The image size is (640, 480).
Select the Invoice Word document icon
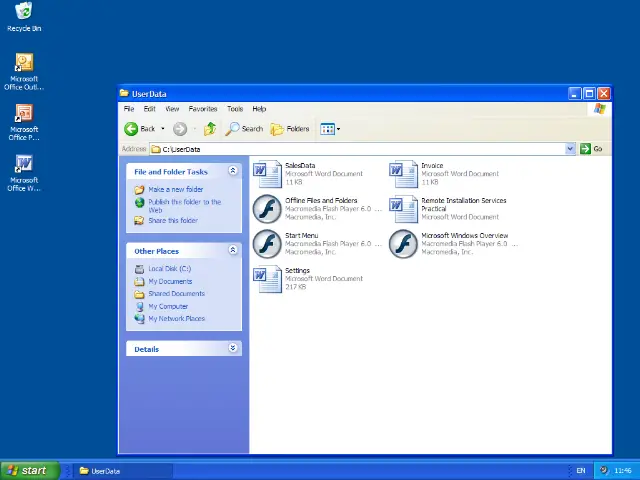point(403,174)
